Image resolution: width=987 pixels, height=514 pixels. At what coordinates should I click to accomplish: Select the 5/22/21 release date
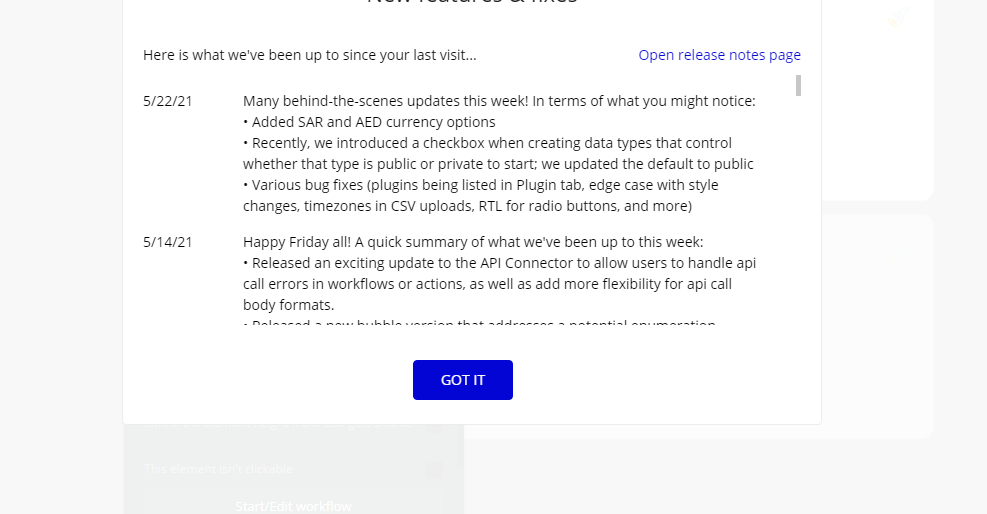pyautogui.click(x=167, y=101)
